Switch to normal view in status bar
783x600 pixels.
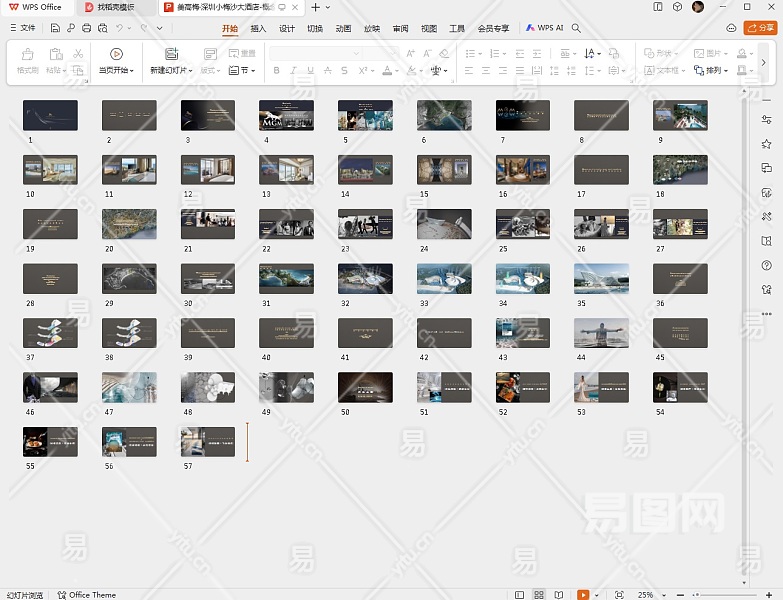click(x=520, y=595)
